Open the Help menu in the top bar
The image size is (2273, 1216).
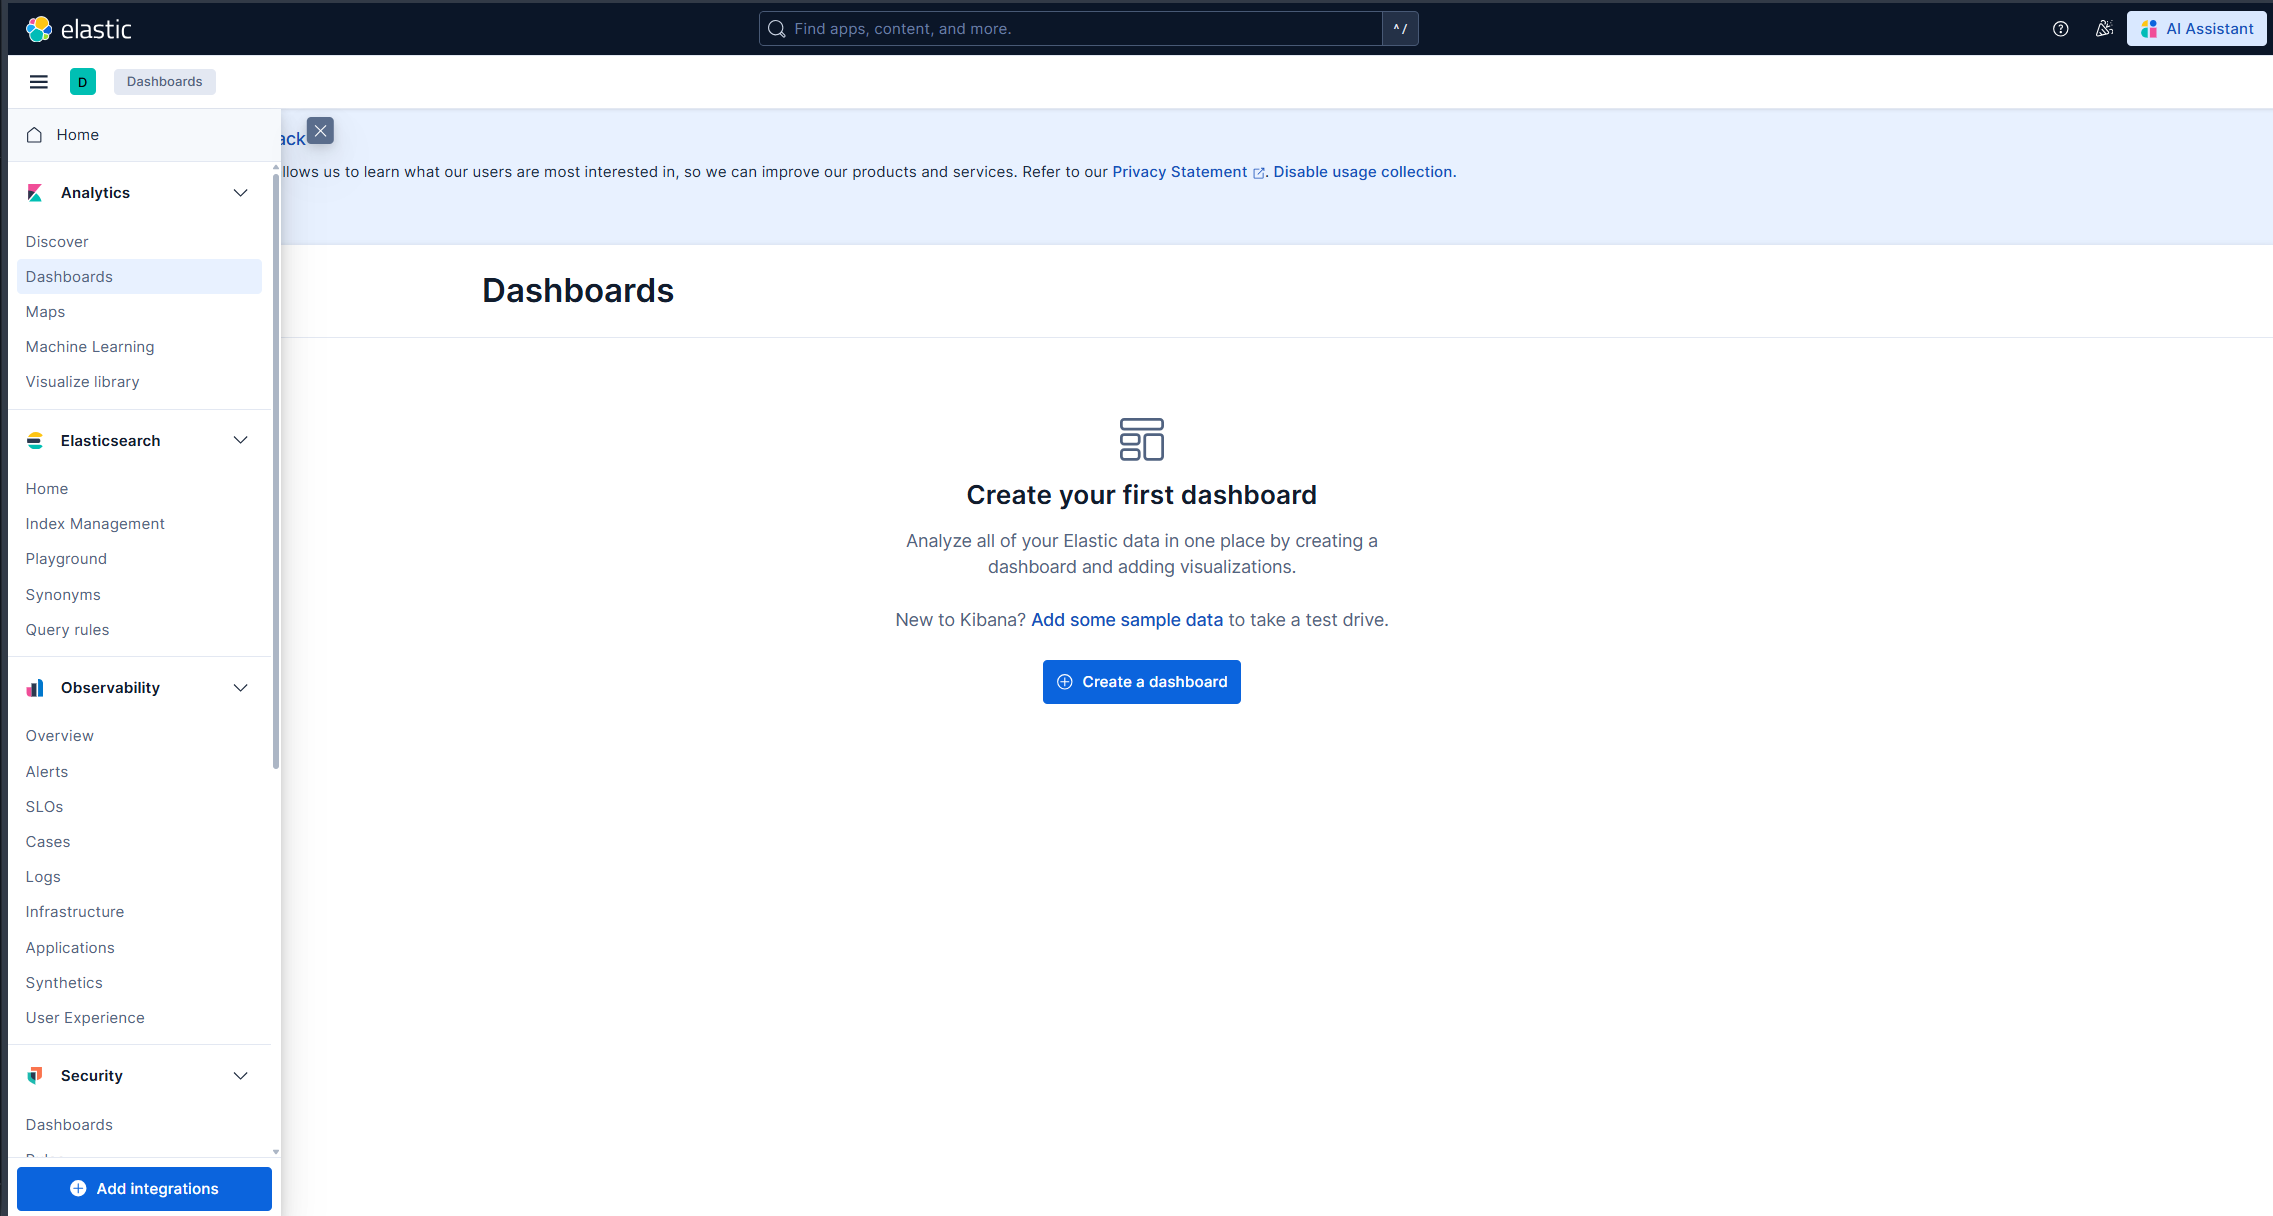2060,28
